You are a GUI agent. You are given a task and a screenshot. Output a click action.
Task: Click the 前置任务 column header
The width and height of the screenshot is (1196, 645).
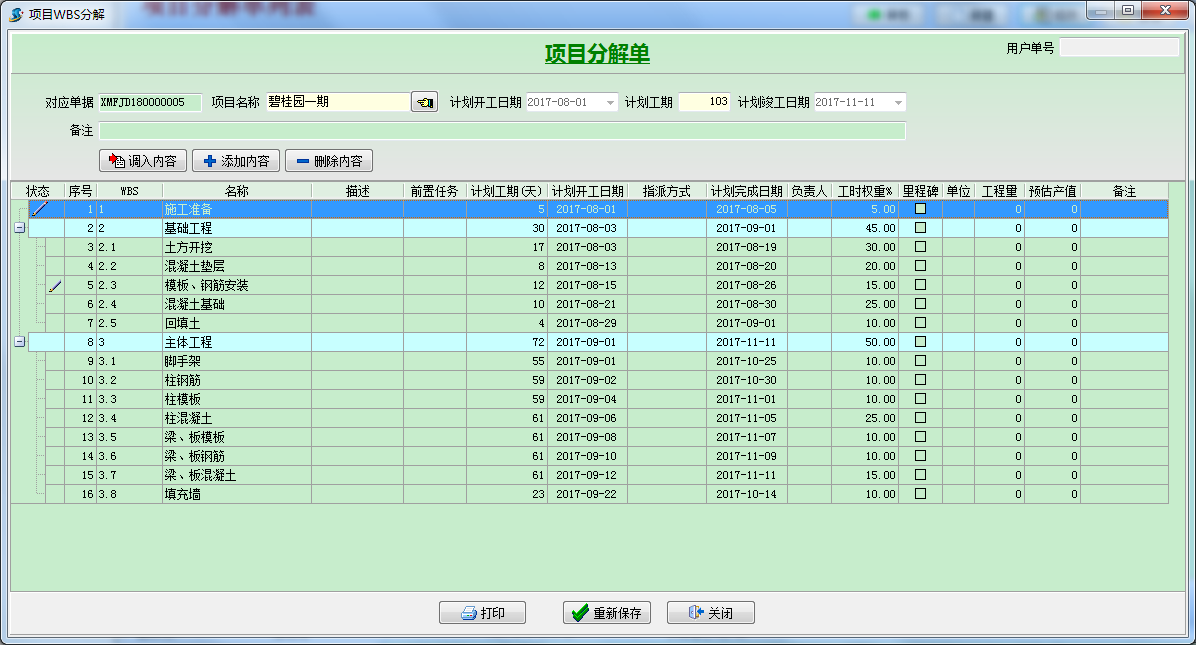click(x=435, y=191)
